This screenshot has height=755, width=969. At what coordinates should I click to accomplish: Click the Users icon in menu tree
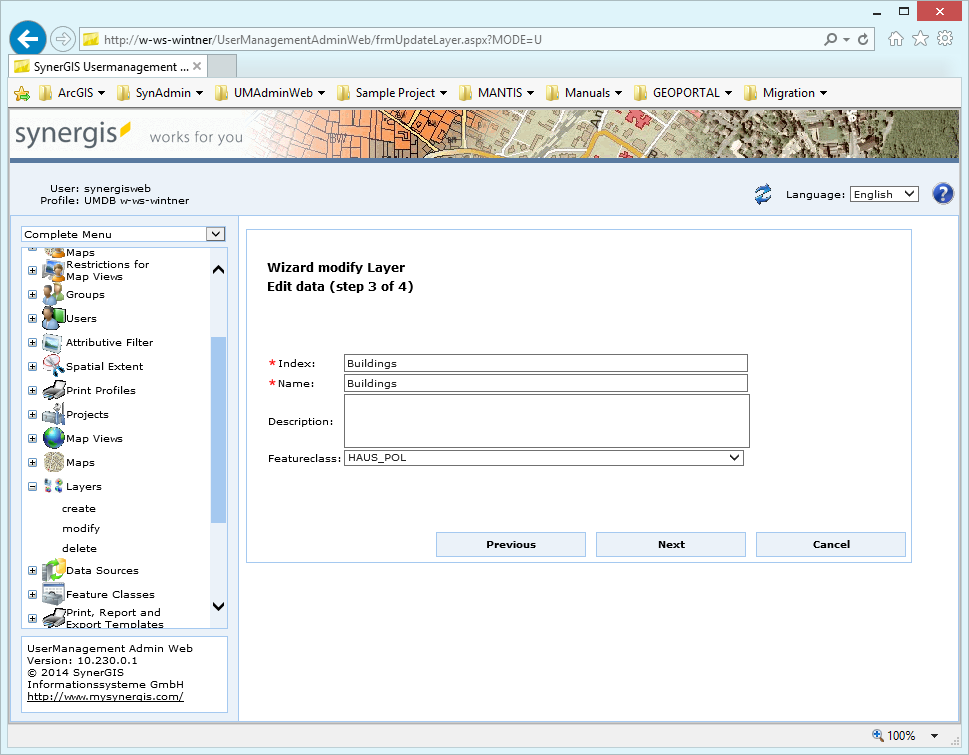53,318
